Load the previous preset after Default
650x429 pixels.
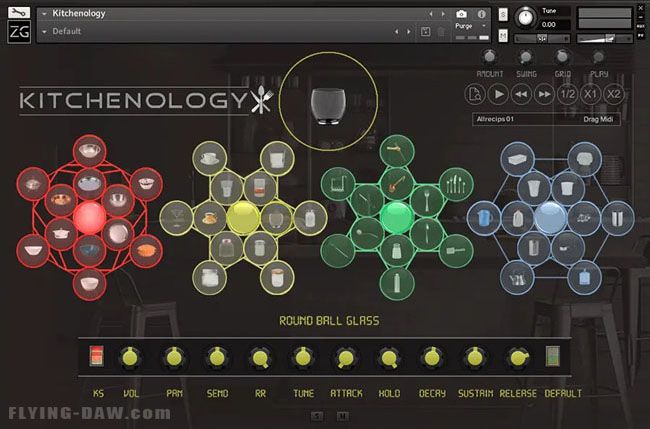[x=396, y=32]
